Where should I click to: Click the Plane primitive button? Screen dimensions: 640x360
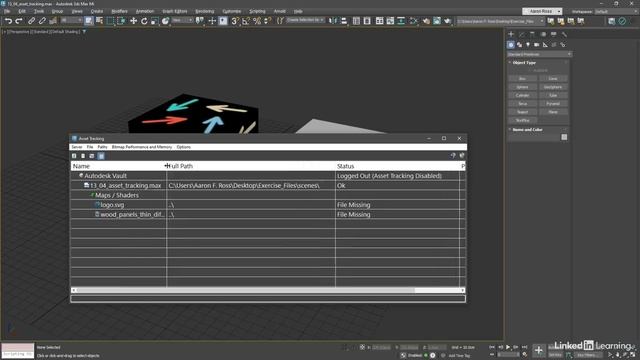553,112
